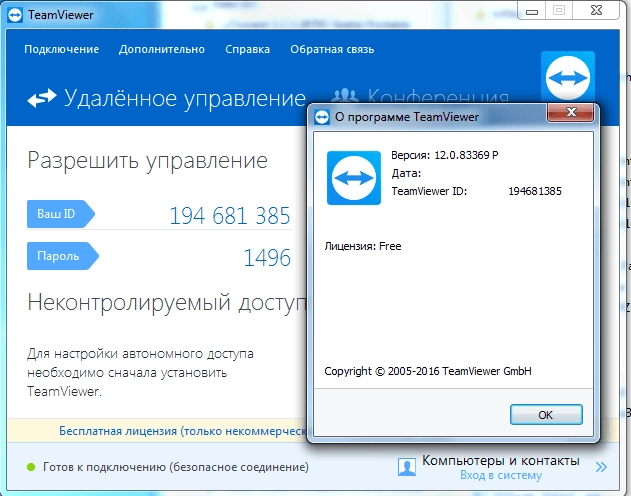Select the ID 194 681 385

click(229, 216)
